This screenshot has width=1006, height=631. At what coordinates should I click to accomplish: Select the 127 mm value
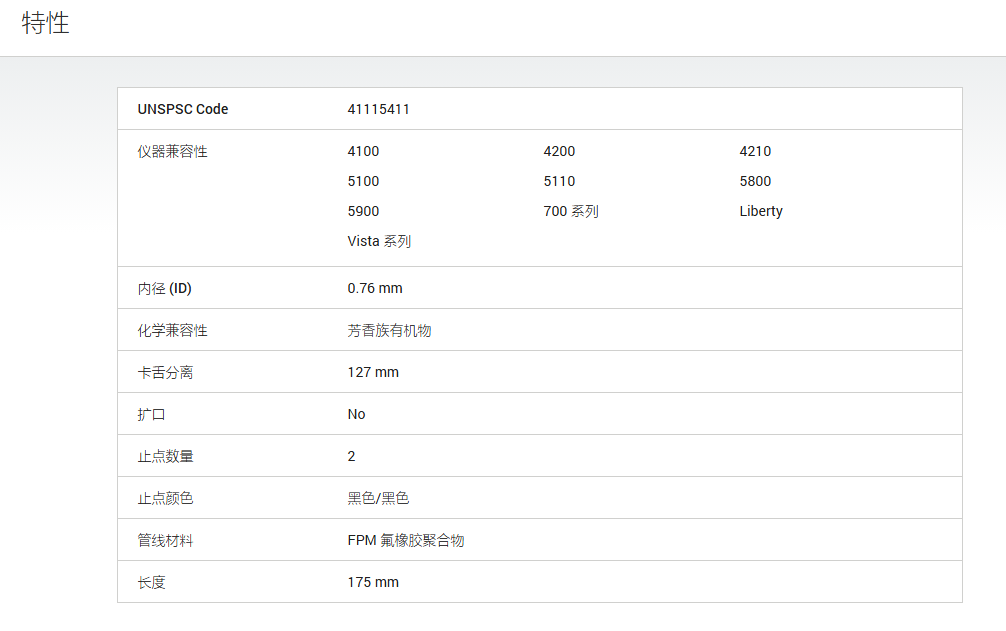[373, 373]
